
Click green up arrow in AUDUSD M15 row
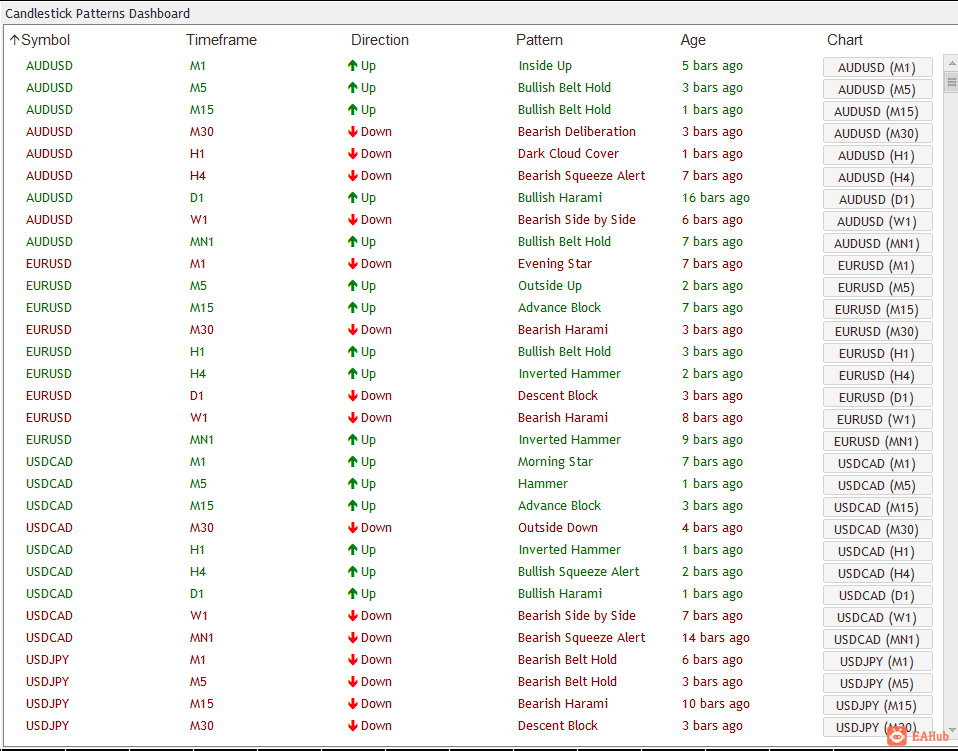click(353, 110)
